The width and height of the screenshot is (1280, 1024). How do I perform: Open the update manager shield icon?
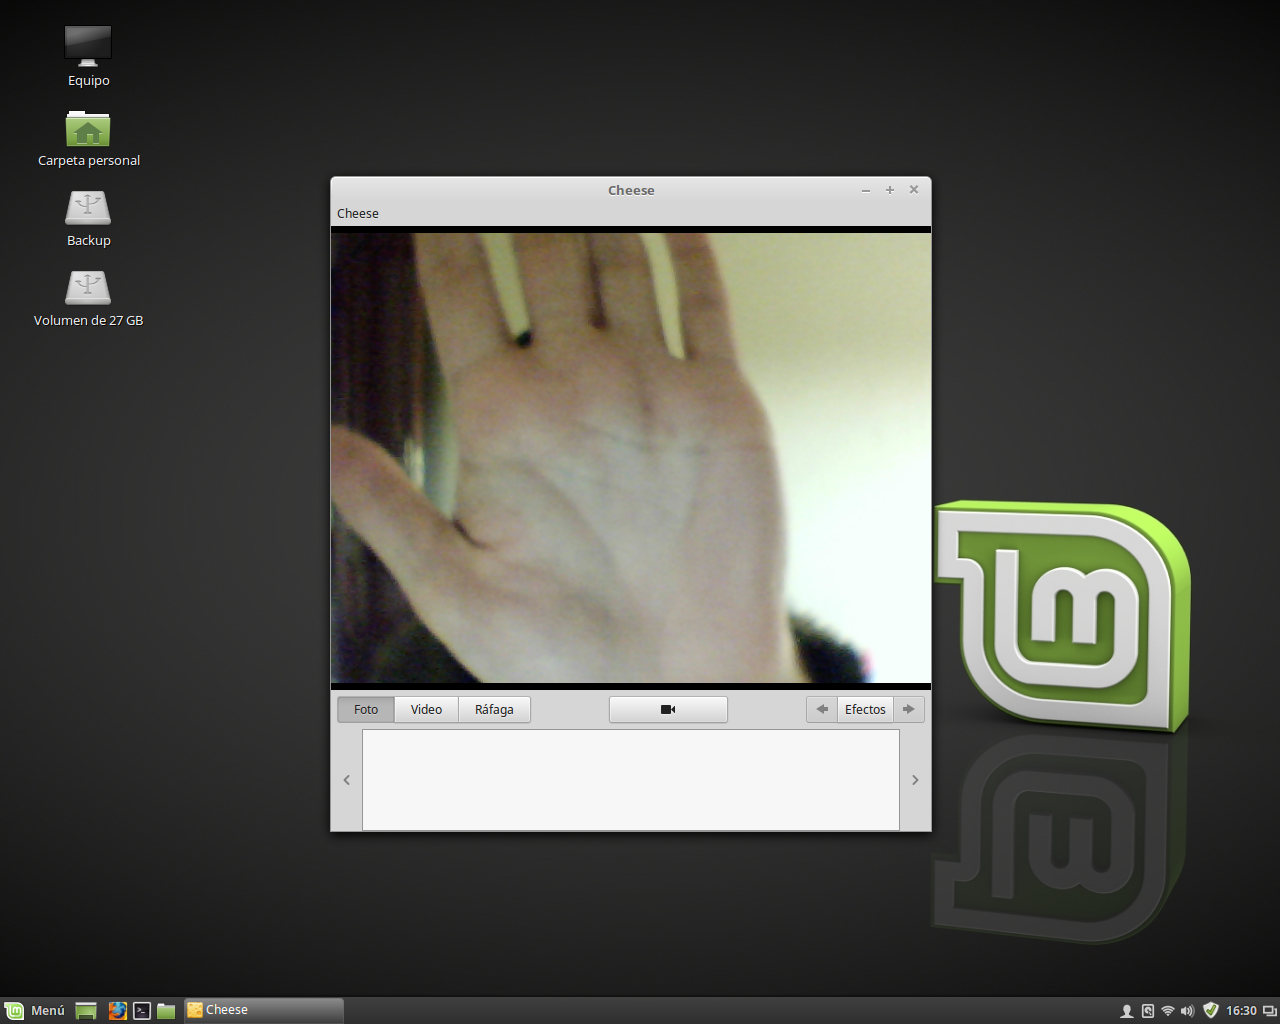(1210, 1011)
